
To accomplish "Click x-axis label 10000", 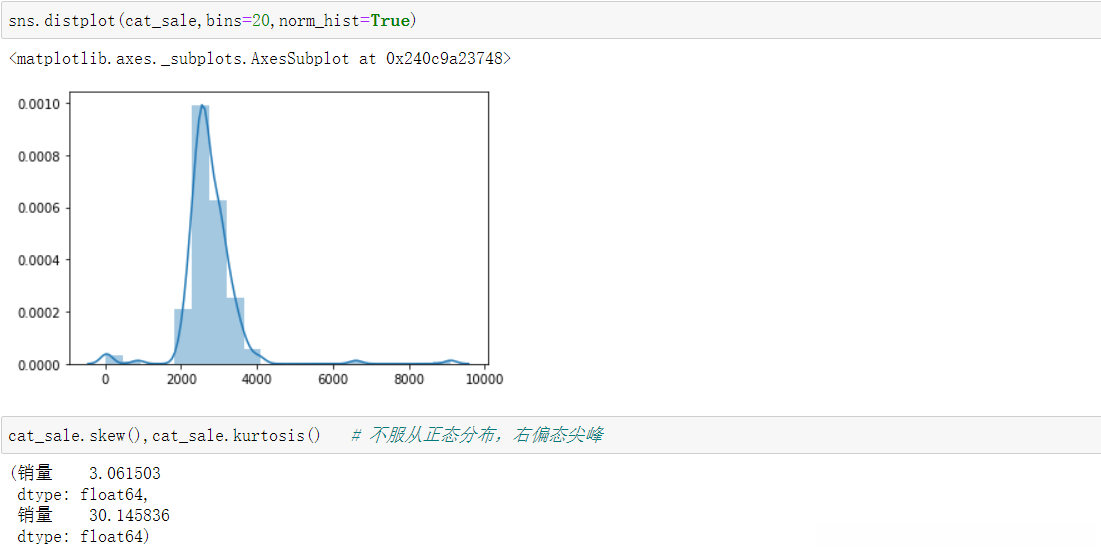I will tap(485, 378).
